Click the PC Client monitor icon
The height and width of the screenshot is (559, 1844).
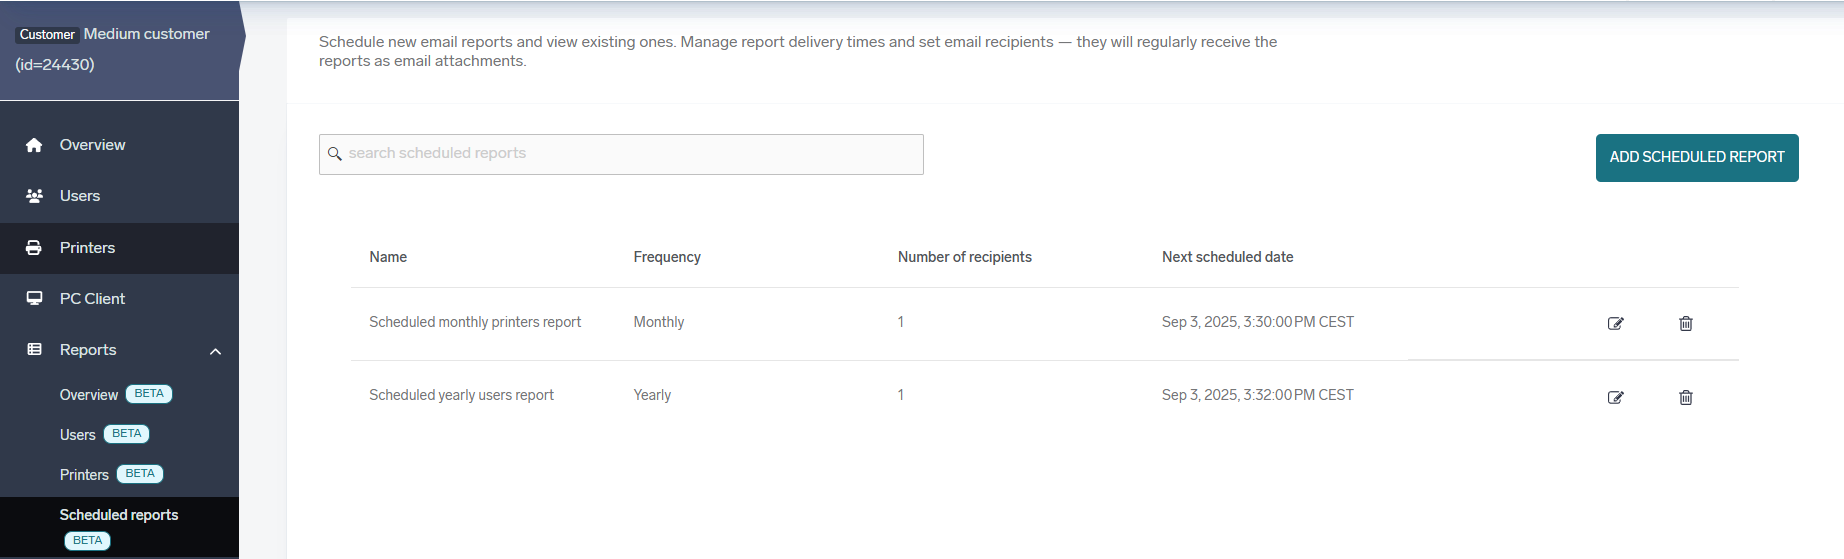pos(34,299)
